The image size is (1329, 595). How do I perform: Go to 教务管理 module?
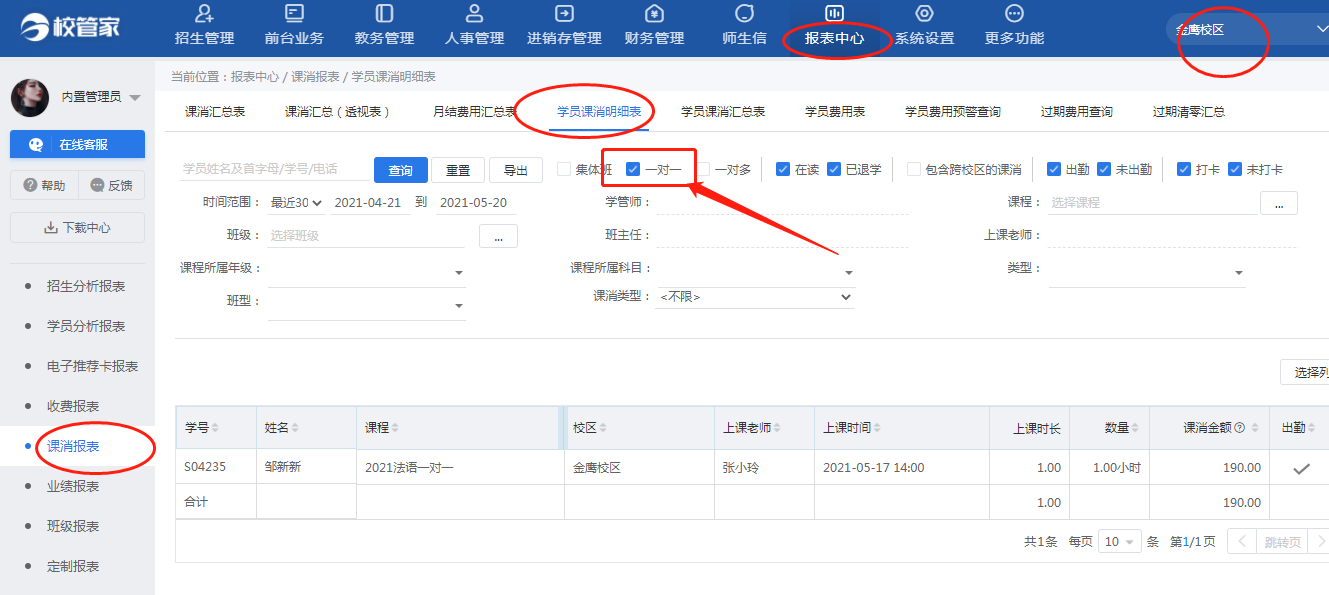point(384,26)
